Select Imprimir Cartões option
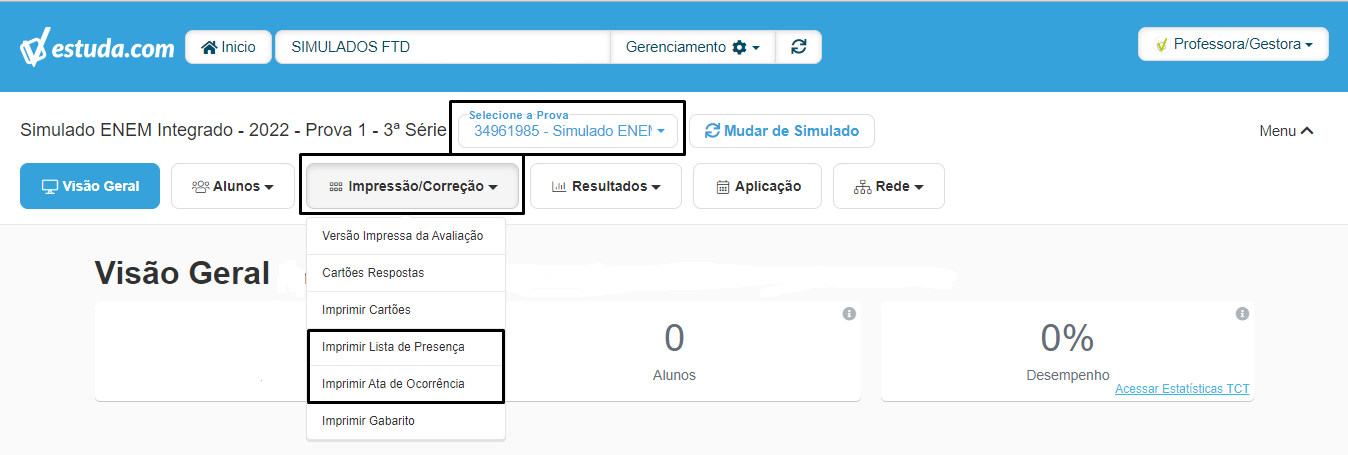1348x455 pixels. (406, 310)
